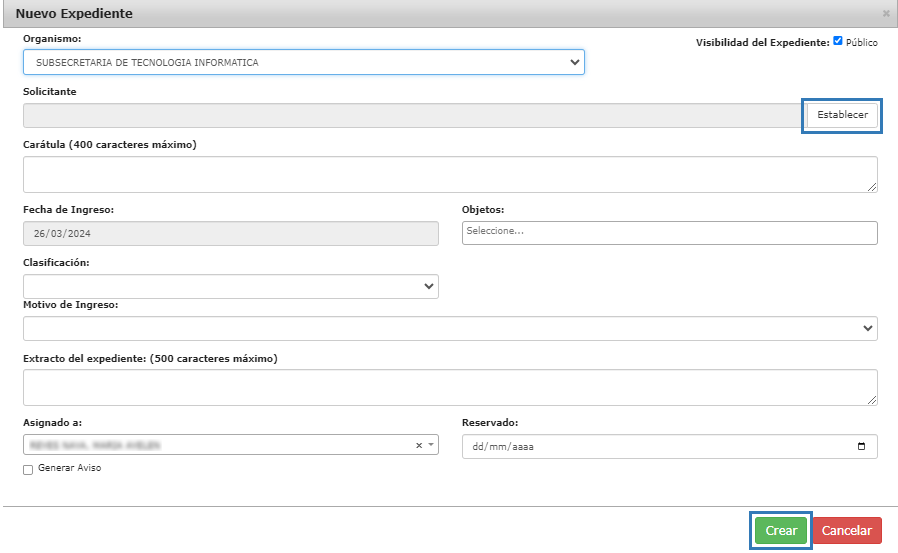Open the Objetos selection box
This screenshot has width=898, height=553.
coord(669,232)
